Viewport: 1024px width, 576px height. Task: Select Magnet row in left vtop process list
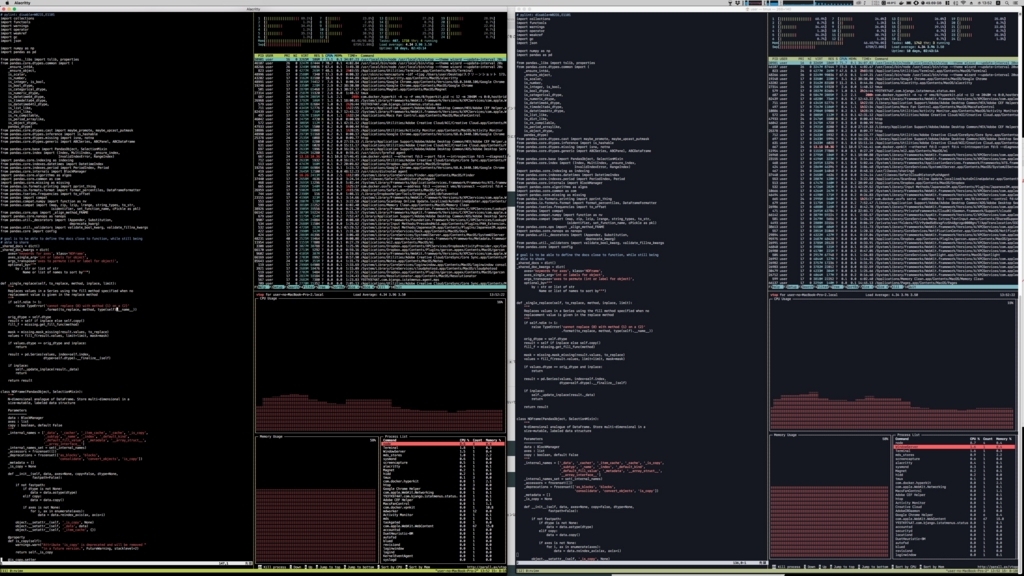point(443,470)
